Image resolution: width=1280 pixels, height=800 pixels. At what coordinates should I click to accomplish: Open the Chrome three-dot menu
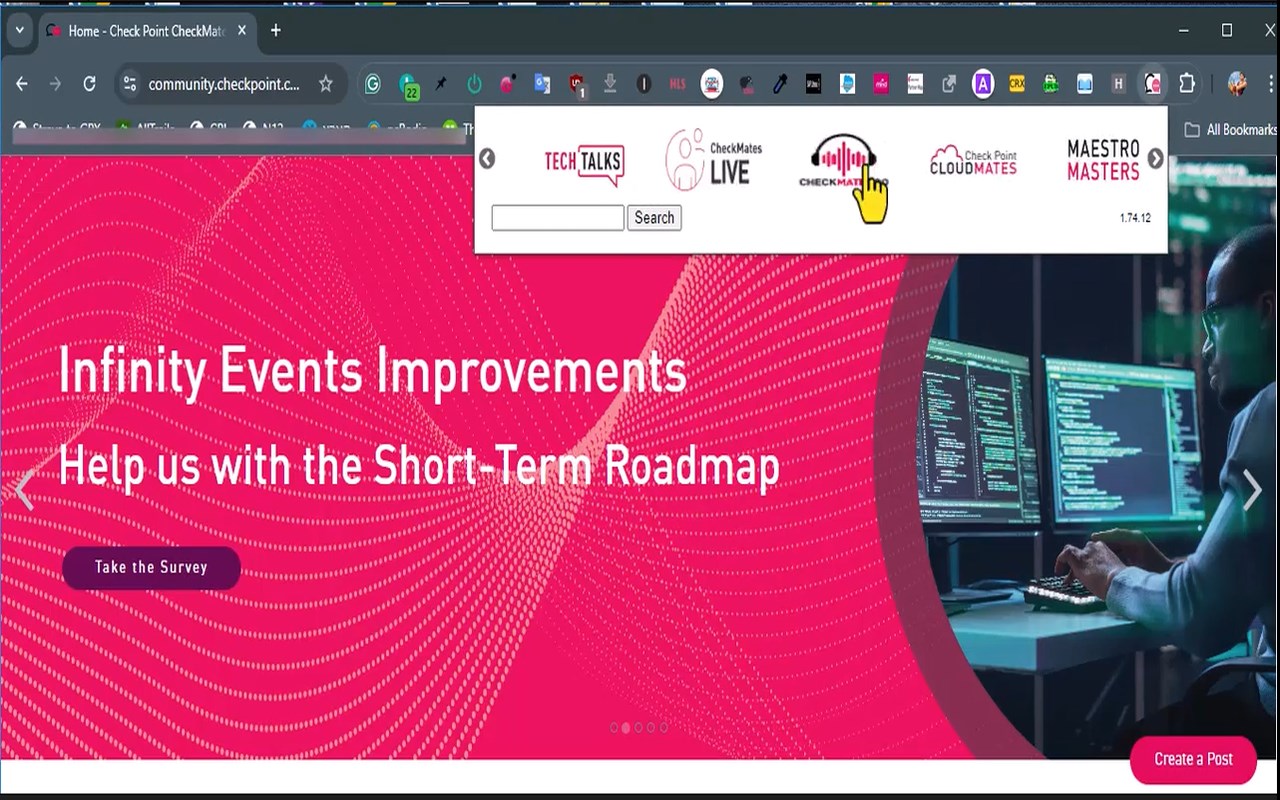(x=1271, y=84)
